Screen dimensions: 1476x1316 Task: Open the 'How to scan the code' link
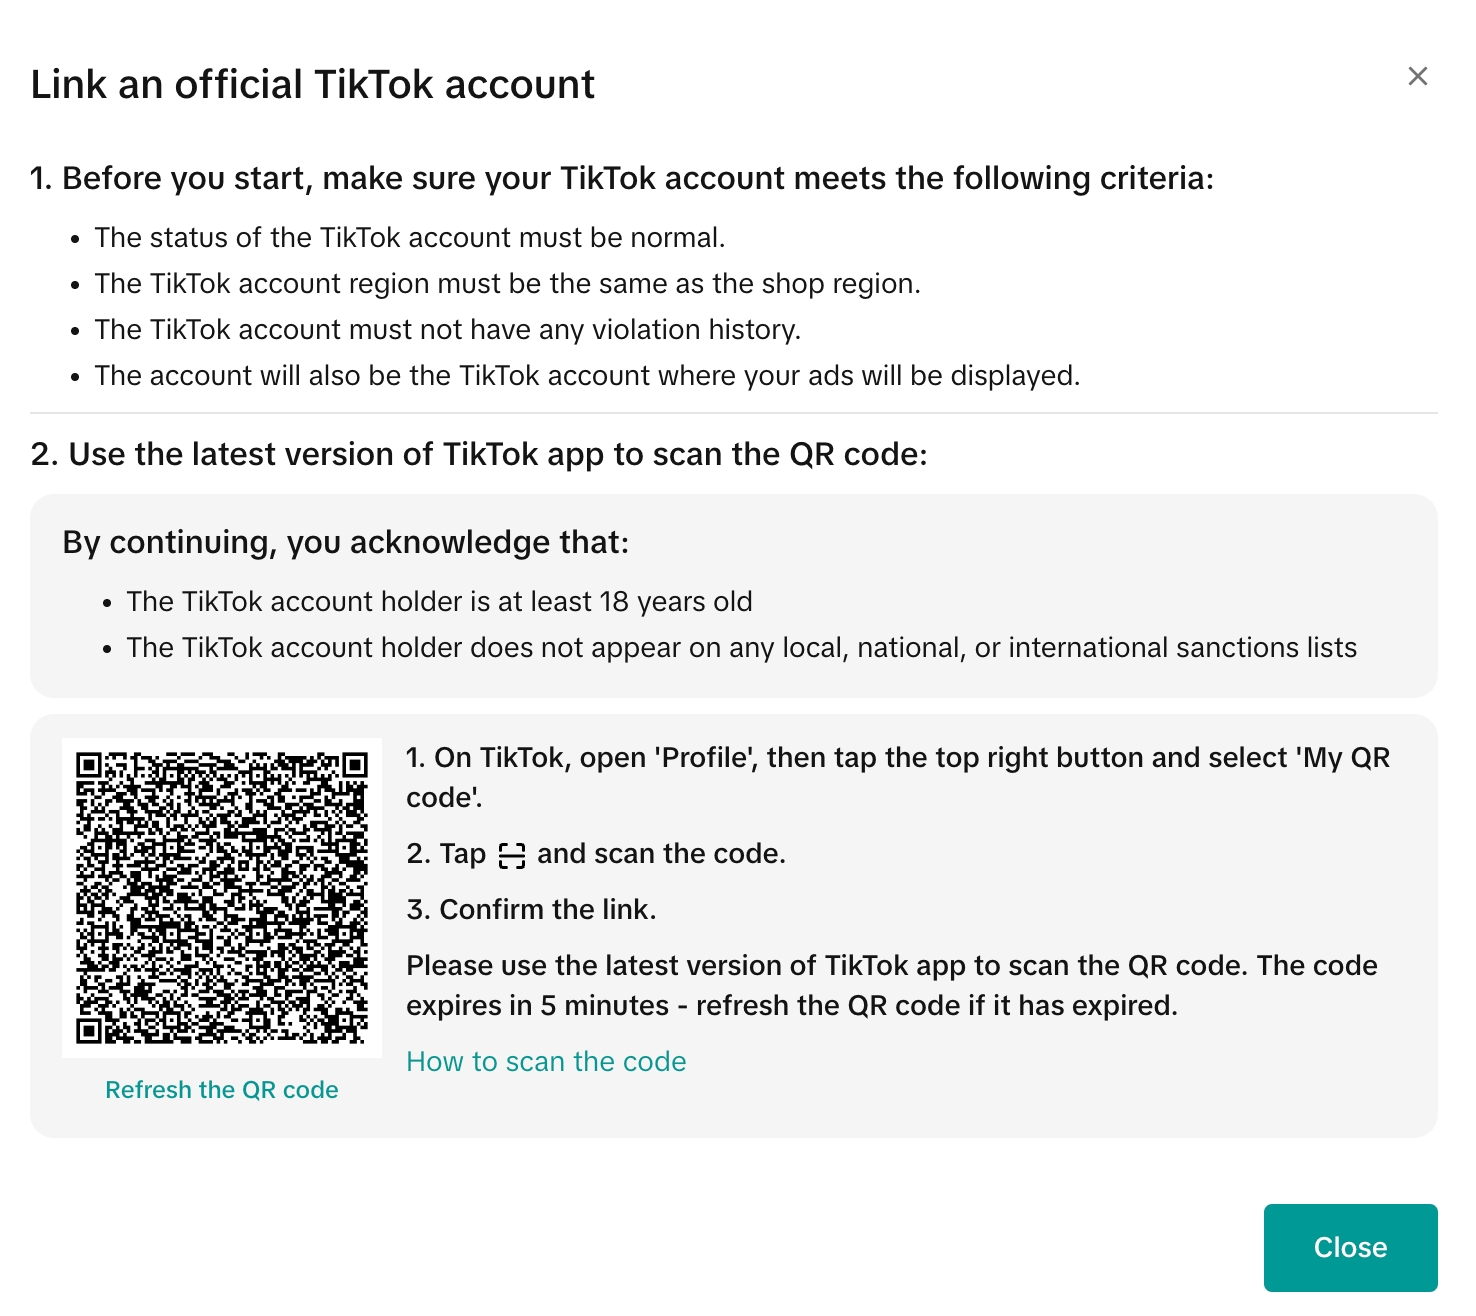tap(546, 1061)
